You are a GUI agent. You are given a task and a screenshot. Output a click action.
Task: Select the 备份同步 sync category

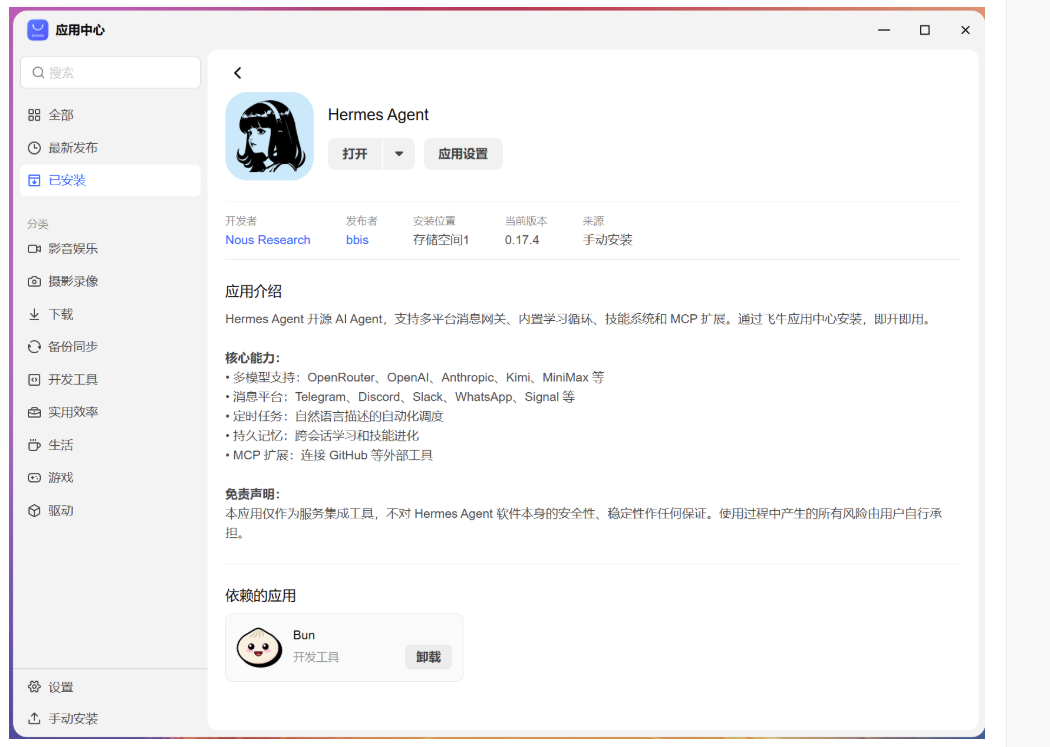point(110,347)
